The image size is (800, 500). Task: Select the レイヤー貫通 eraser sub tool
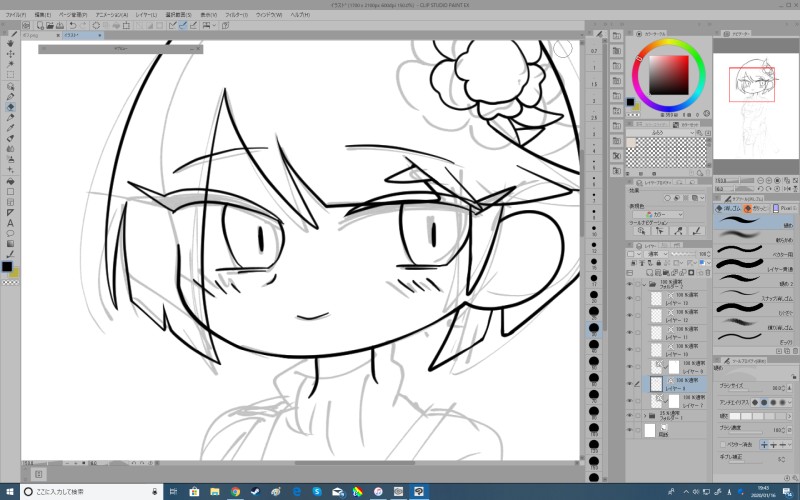pyautogui.click(x=754, y=265)
